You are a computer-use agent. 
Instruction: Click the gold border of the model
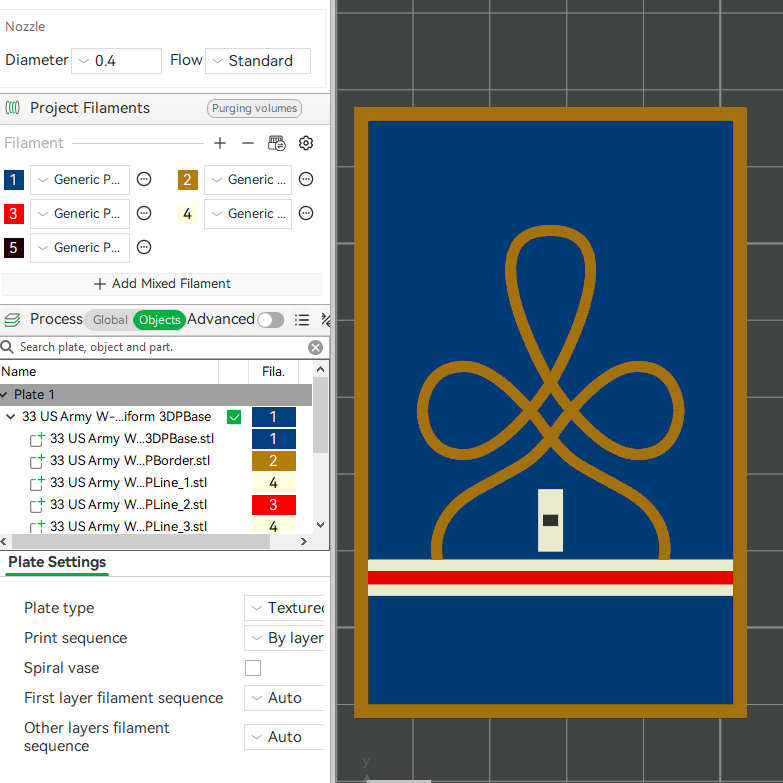(x=550, y=114)
